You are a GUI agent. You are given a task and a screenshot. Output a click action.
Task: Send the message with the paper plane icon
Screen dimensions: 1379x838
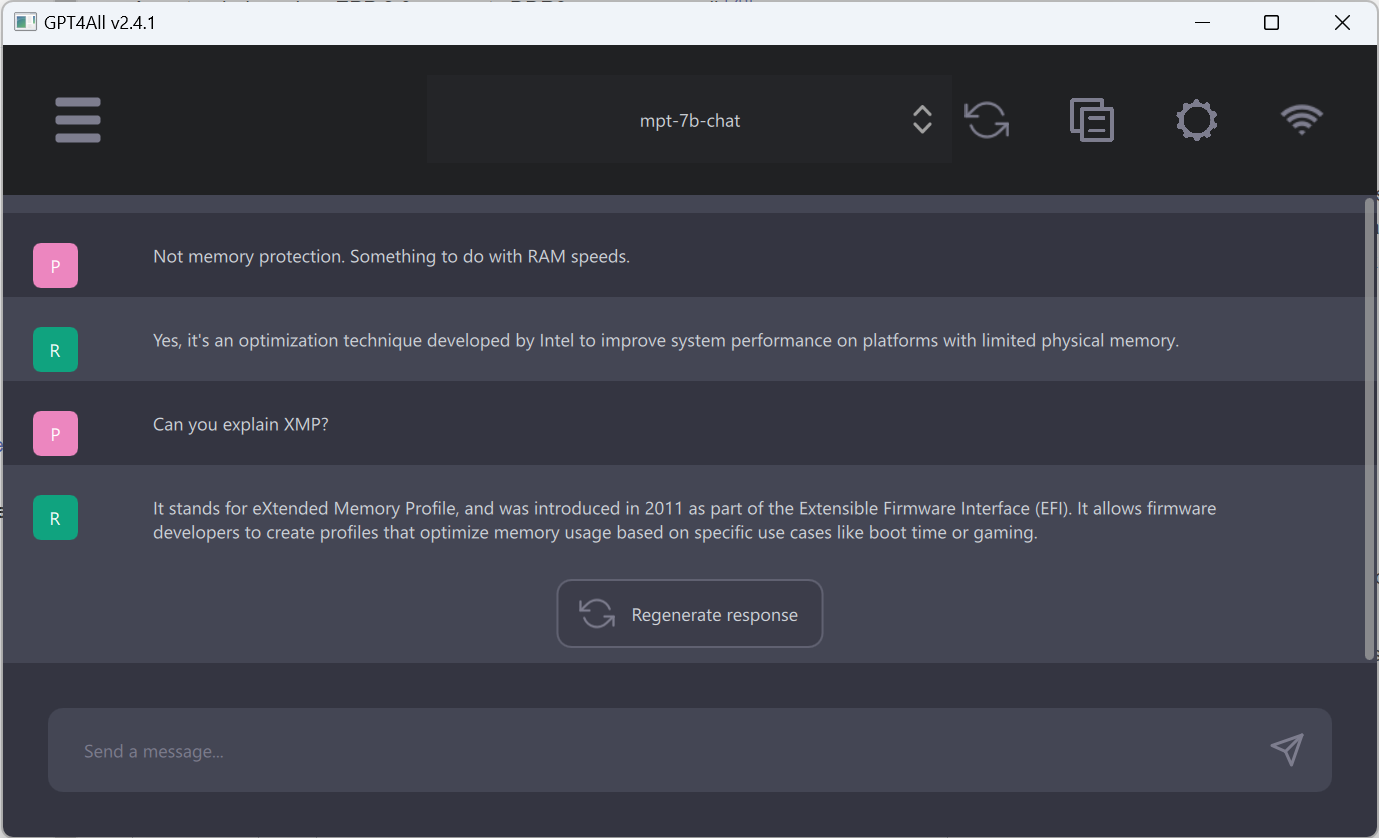pos(1287,749)
